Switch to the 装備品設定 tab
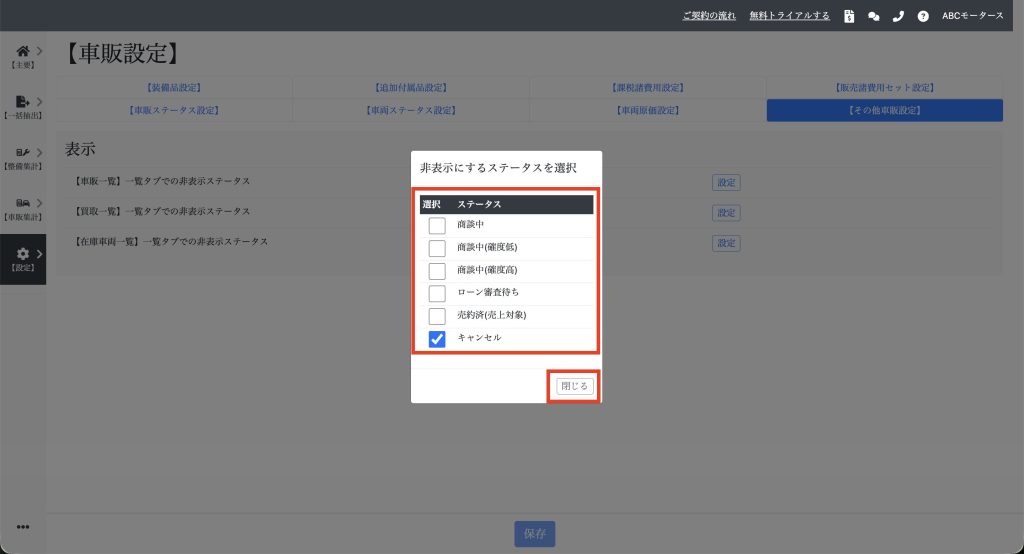The width and height of the screenshot is (1024, 554). click(x=174, y=88)
